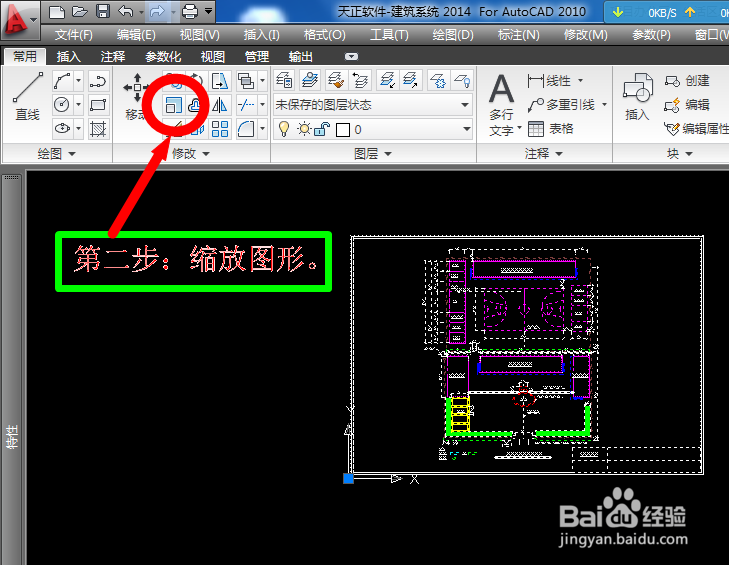Screen dimensions: 729x565
Task: Click the Multileader (多重引线) button
Action: pos(562,105)
